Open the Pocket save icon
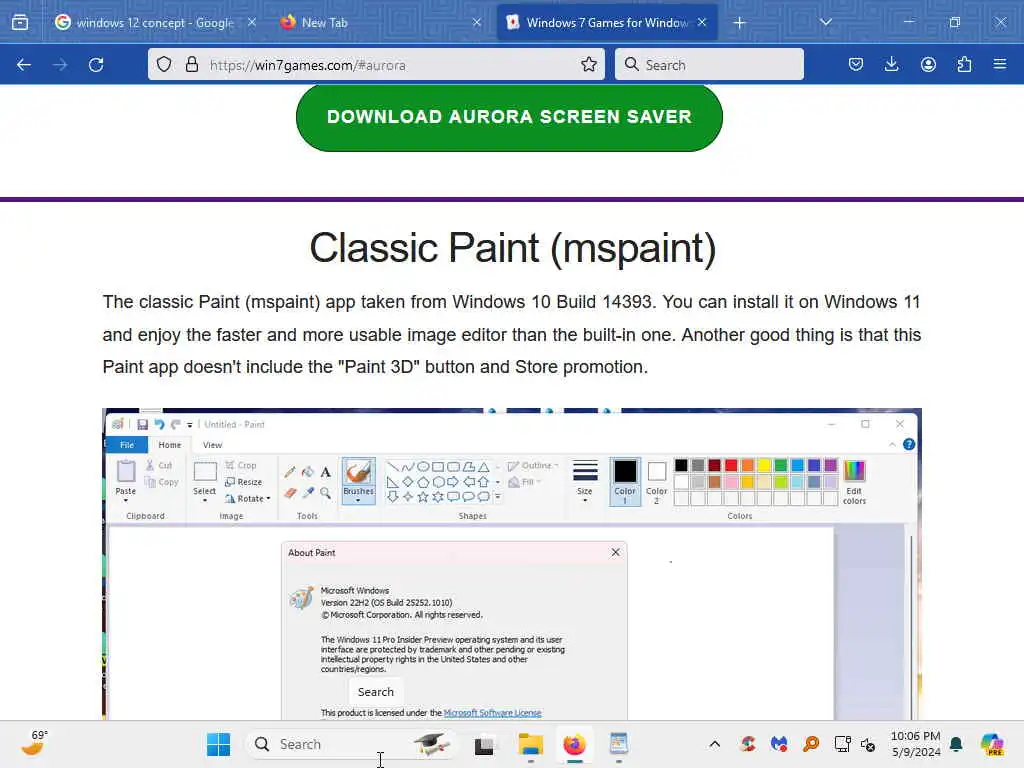1024x768 pixels. pos(856,64)
